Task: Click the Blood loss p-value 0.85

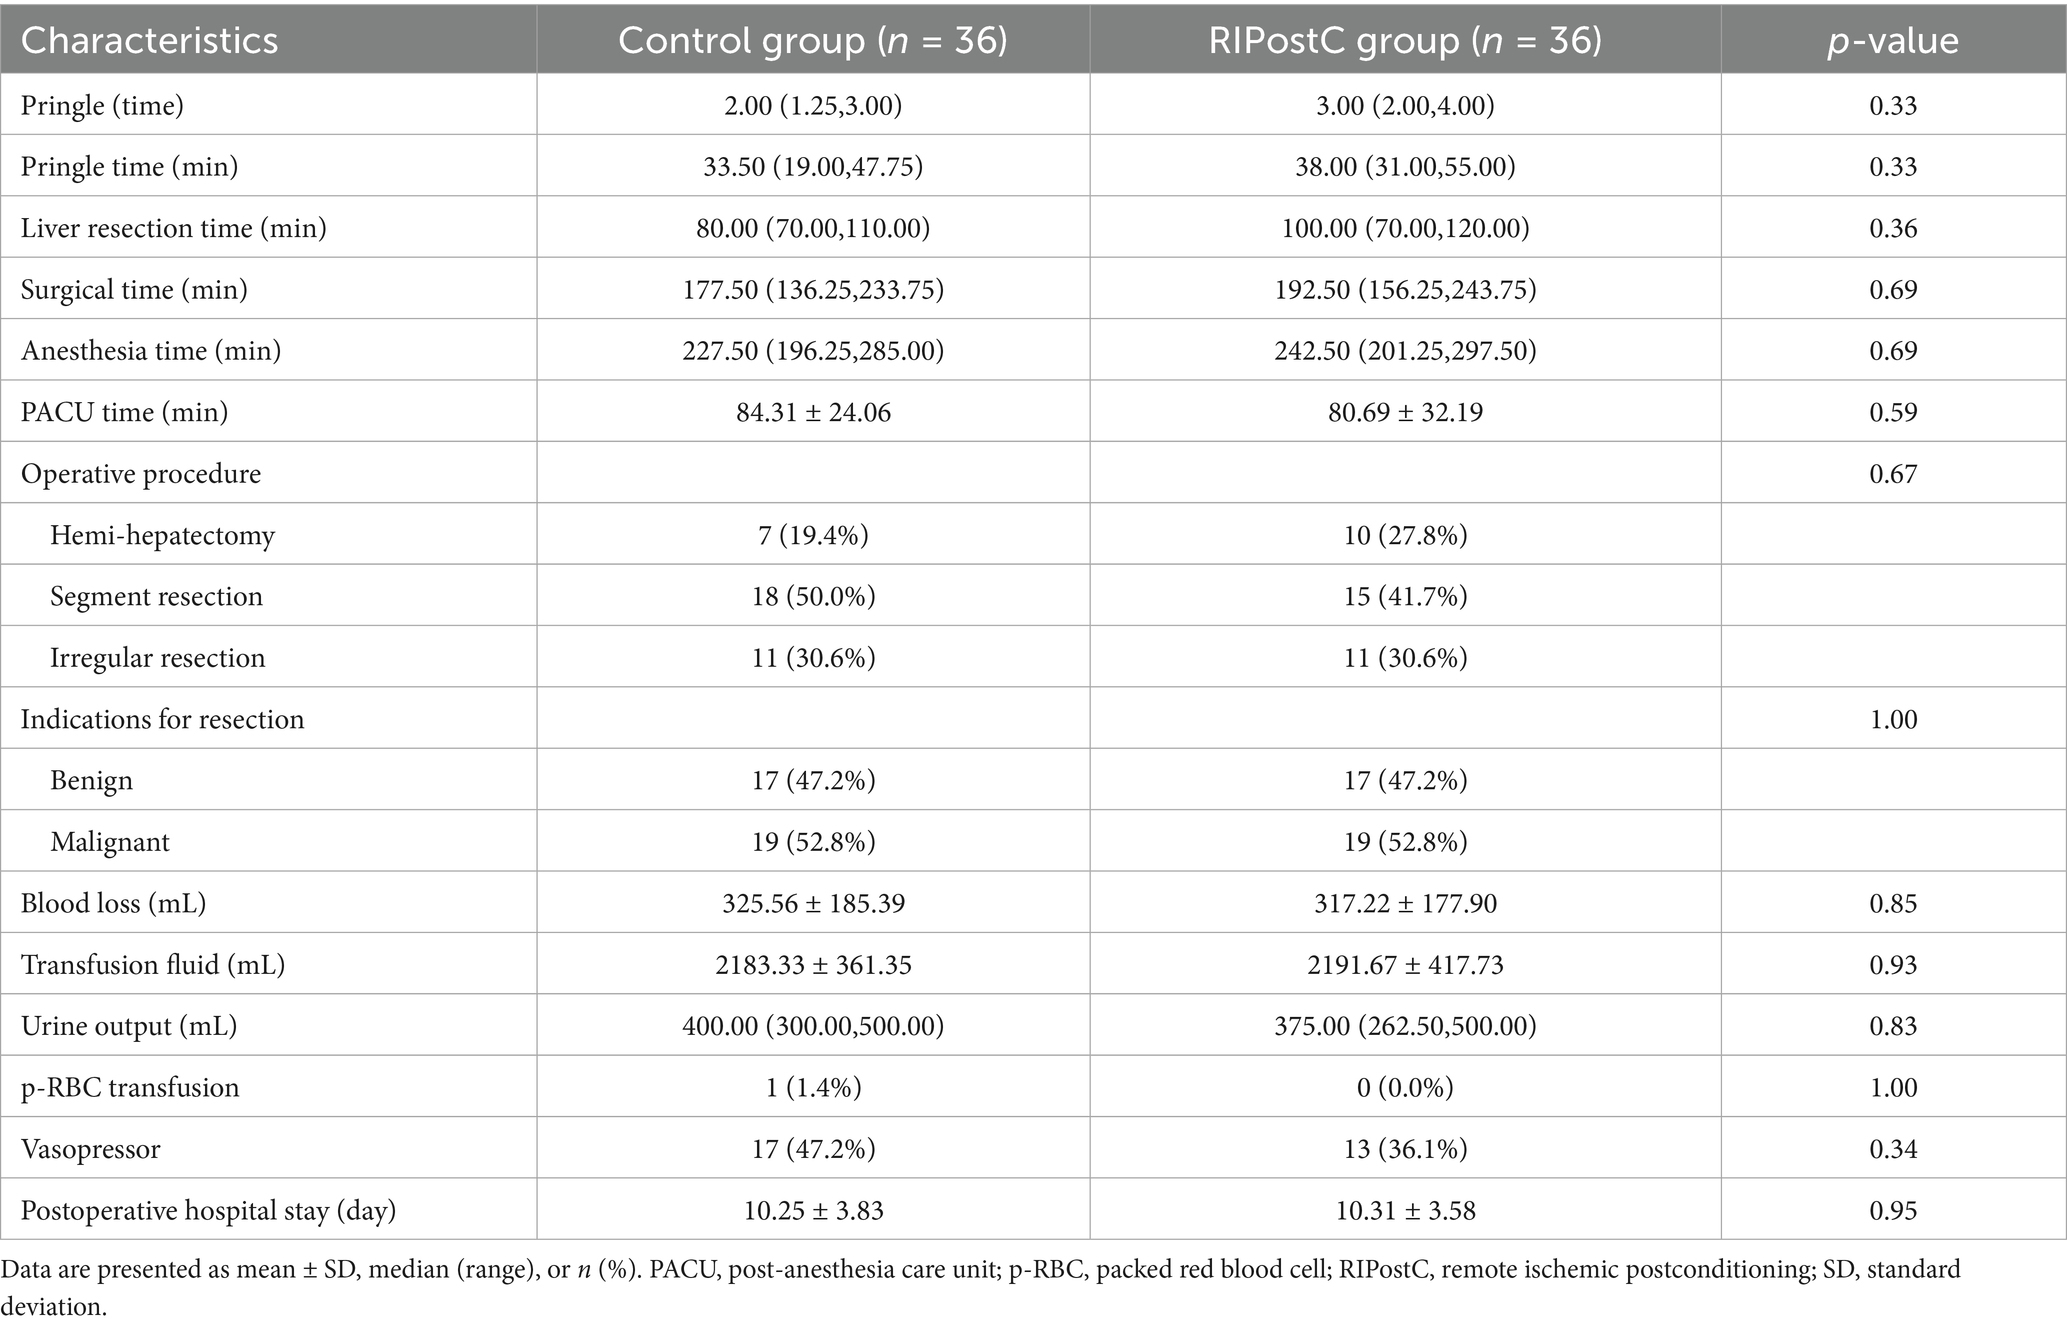Action: pos(1893,903)
